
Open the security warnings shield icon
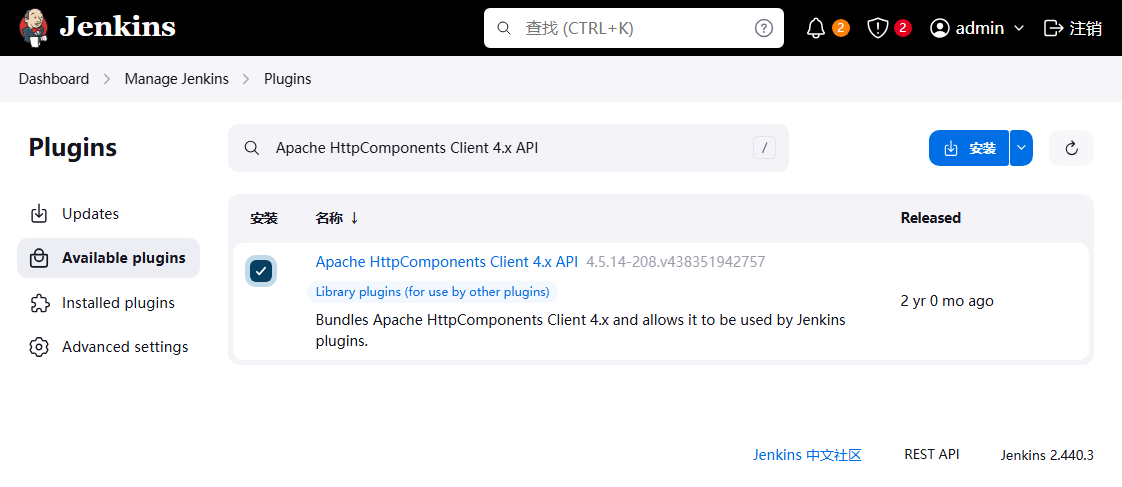(x=877, y=28)
